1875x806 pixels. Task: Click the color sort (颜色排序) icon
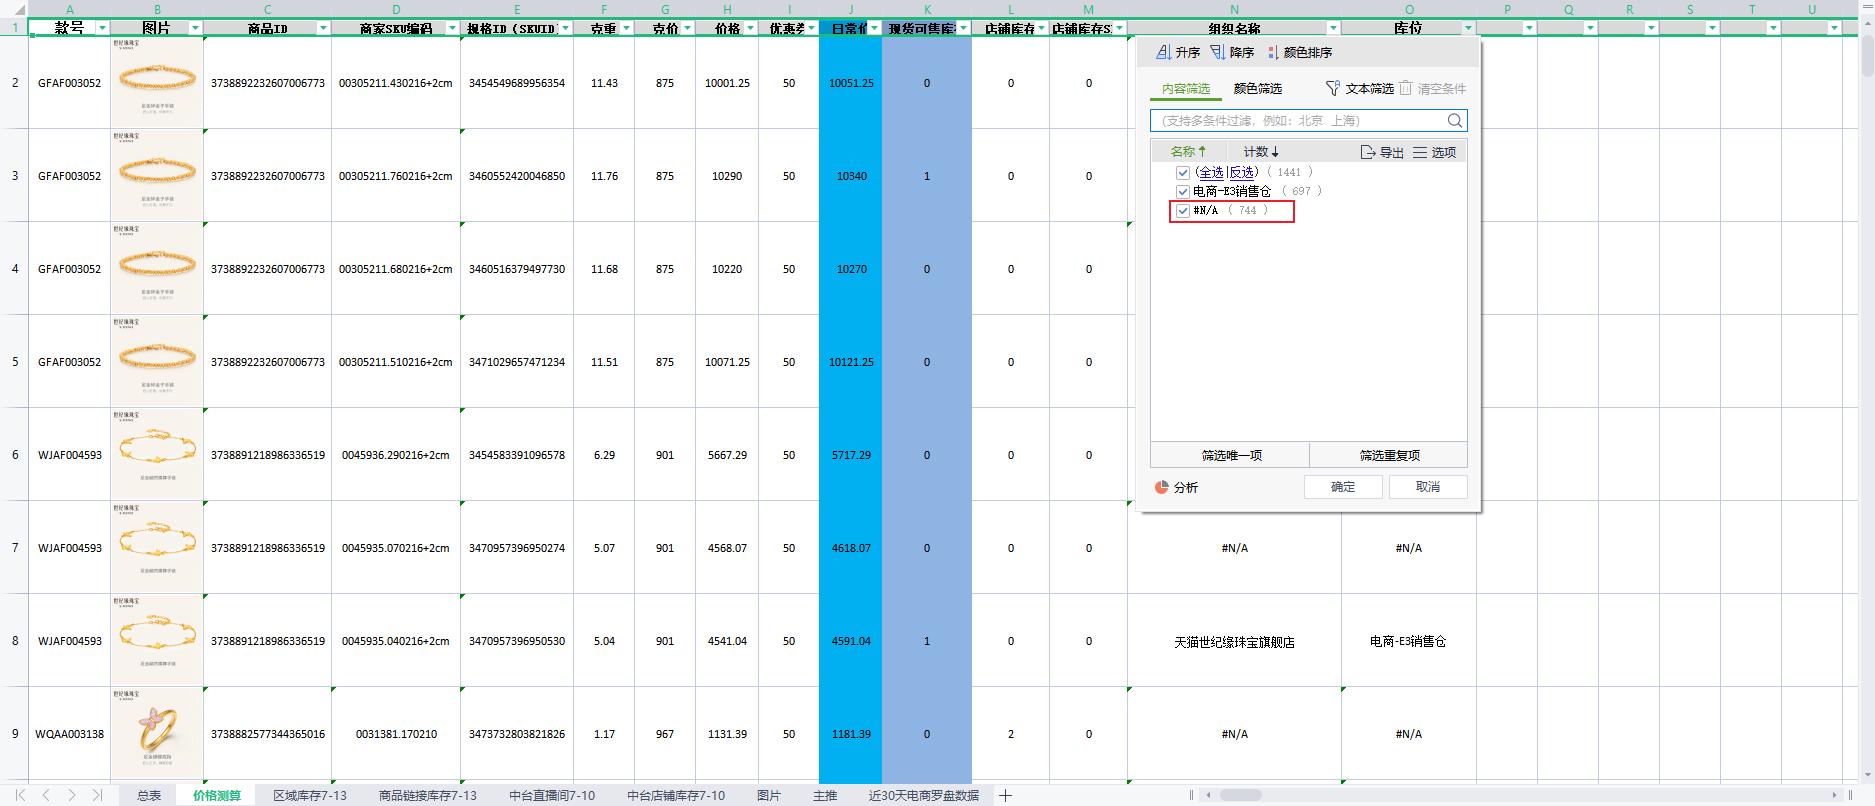[1273, 52]
